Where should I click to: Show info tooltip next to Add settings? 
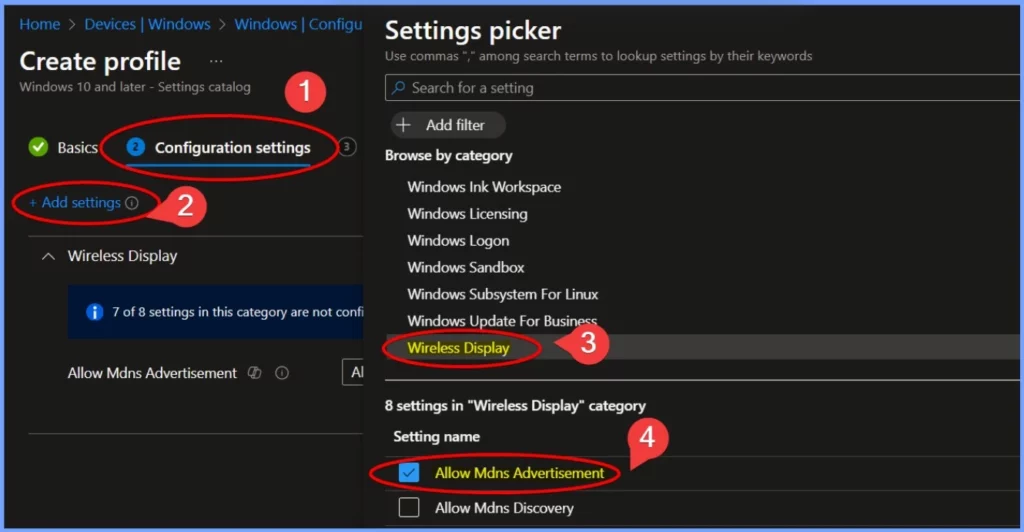click(x=132, y=203)
